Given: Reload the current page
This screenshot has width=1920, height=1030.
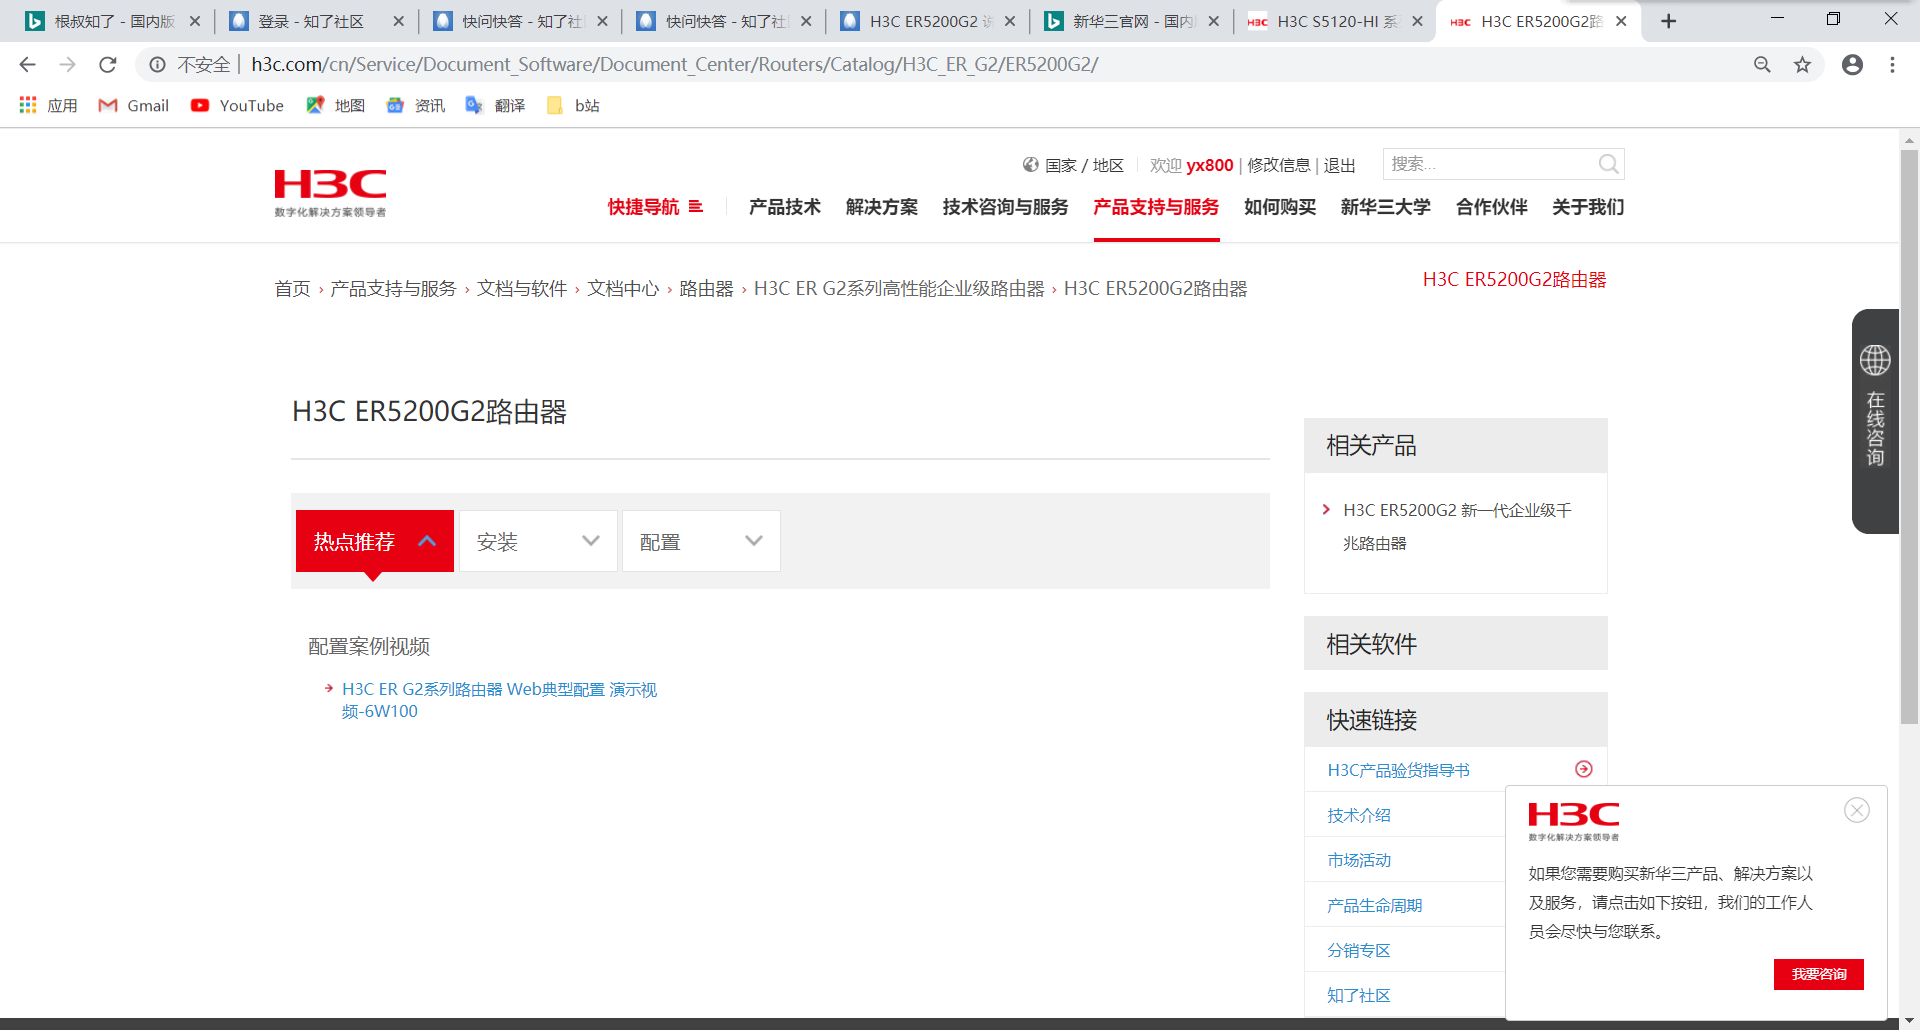Looking at the screenshot, I should pos(108,65).
